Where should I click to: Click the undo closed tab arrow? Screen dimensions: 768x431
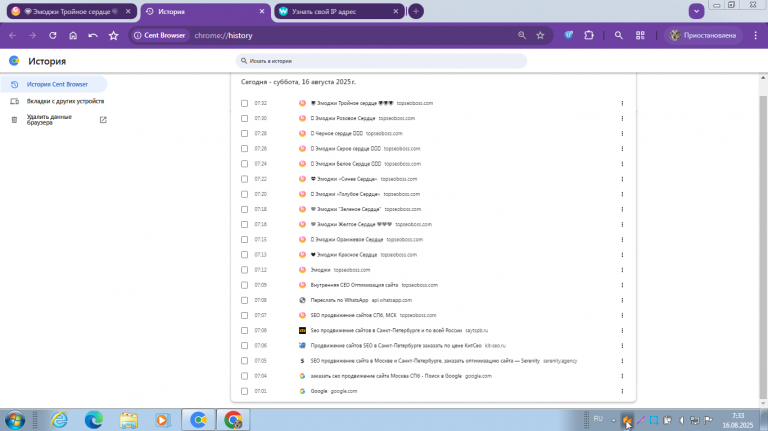93,35
